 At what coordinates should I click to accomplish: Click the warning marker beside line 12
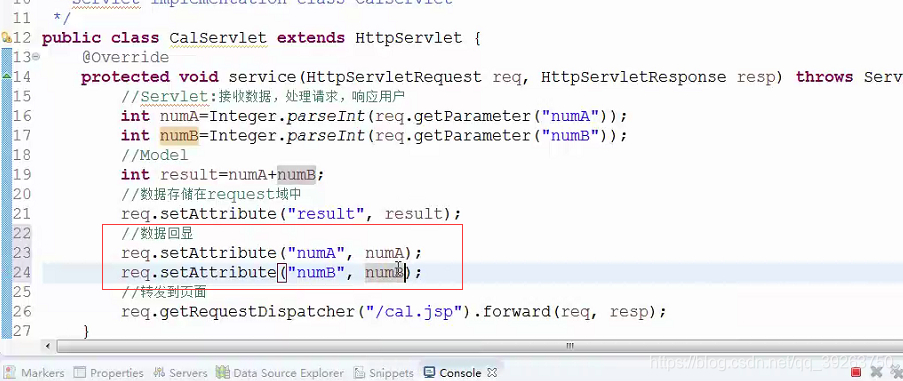tap(6, 38)
